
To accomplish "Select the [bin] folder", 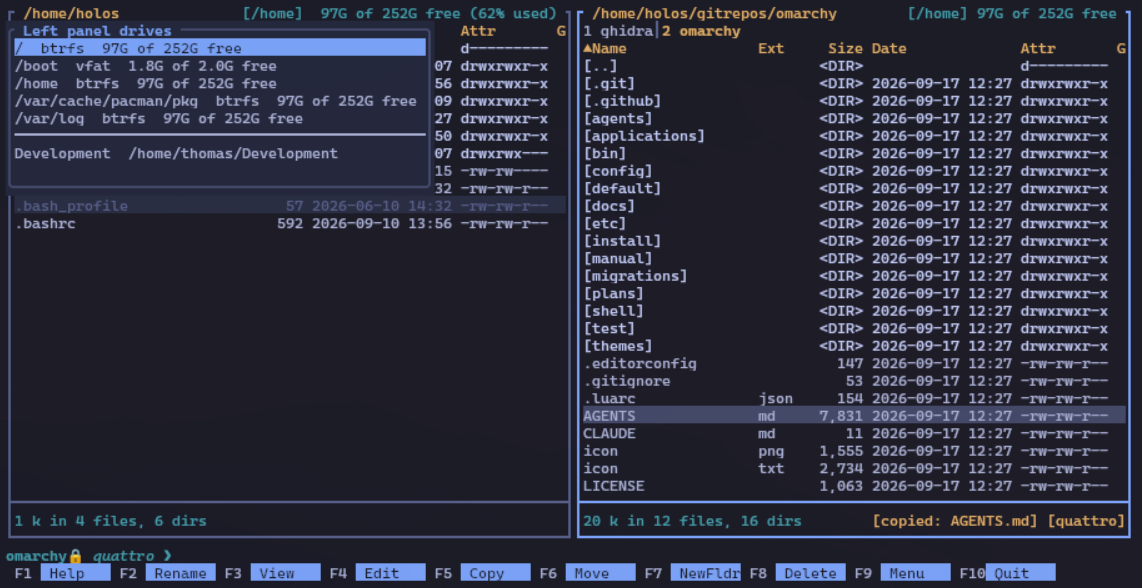I will pyautogui.click(x=854, y=154).
